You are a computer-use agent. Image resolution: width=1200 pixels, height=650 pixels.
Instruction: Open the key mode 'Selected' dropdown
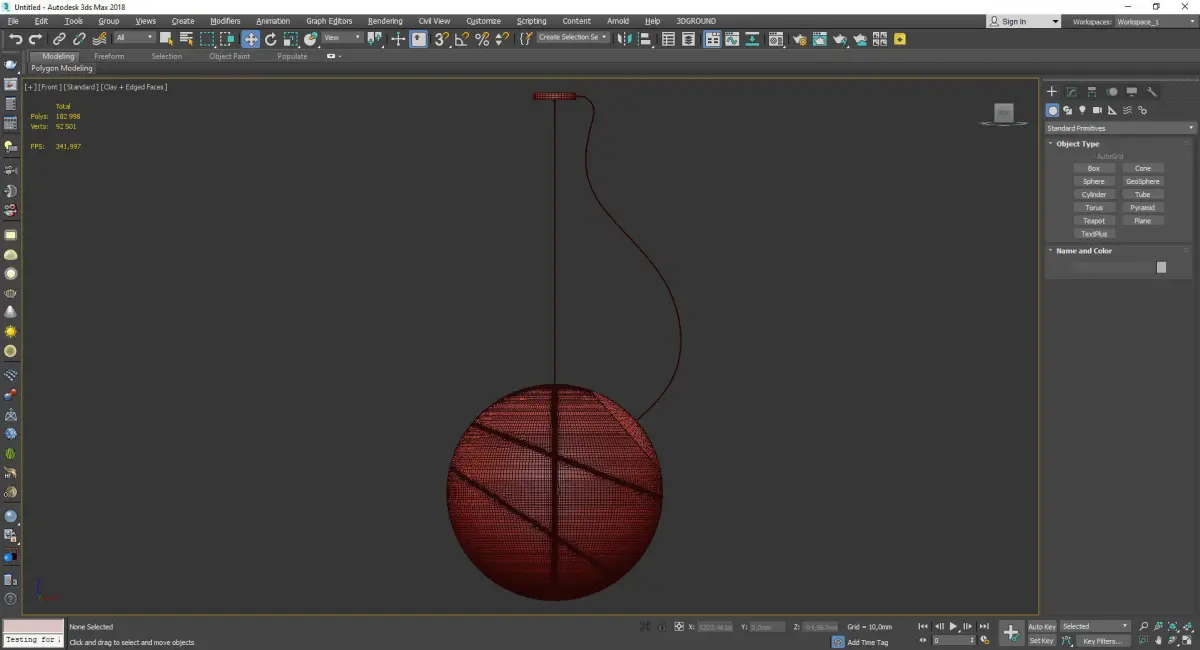[1094, 626]
